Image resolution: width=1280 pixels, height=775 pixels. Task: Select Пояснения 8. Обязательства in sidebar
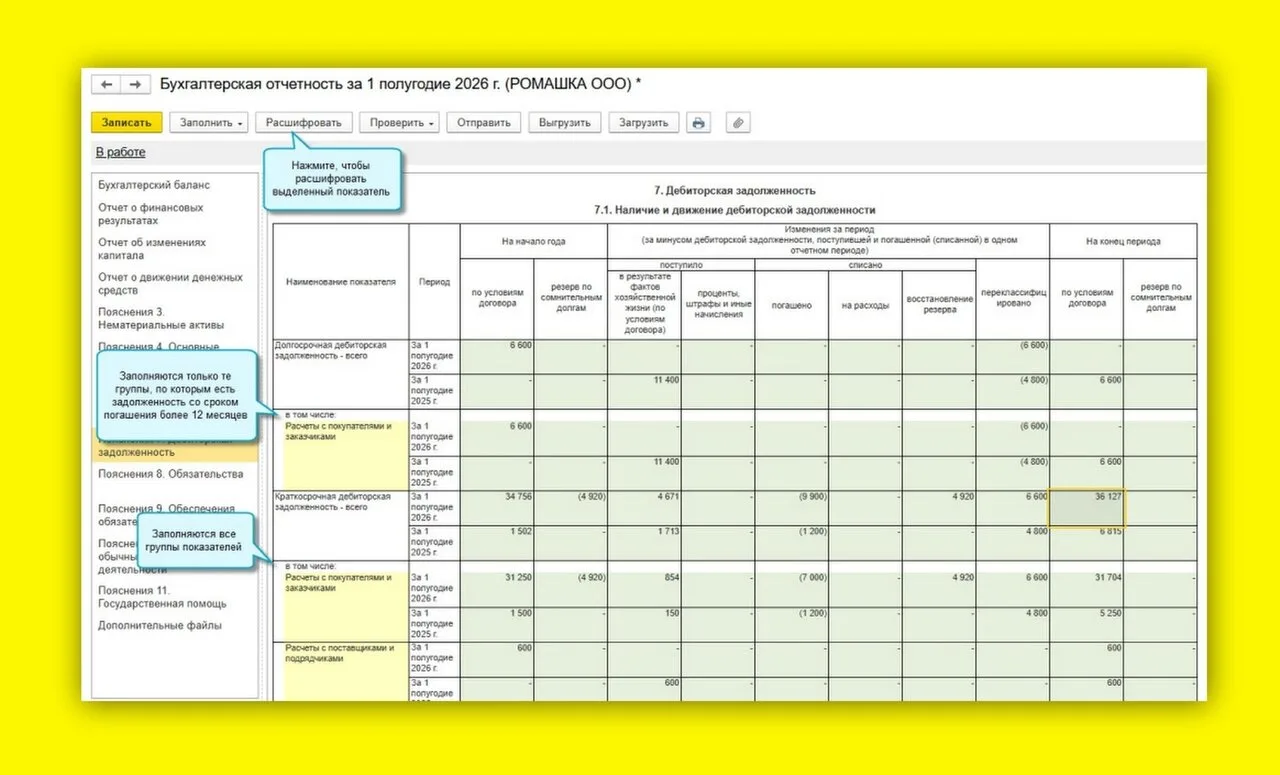[170, 474]
